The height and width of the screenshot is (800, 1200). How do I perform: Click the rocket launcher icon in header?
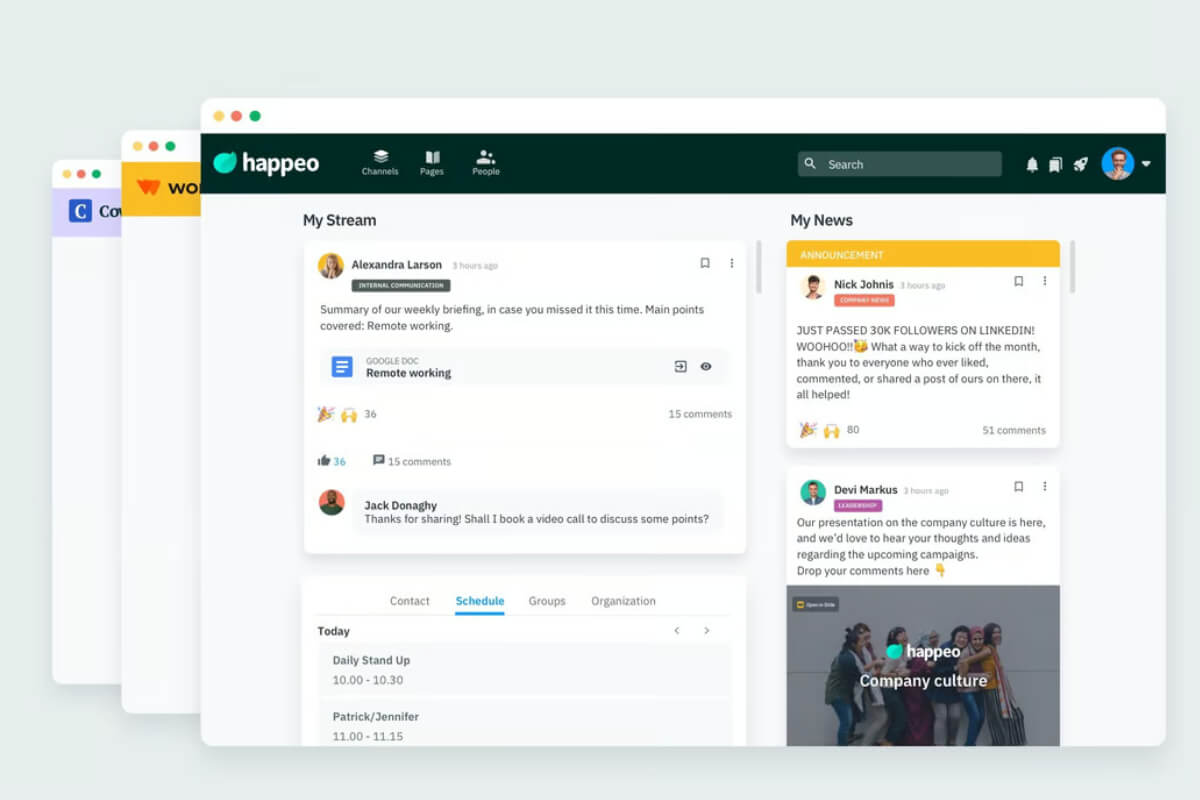1080,164
